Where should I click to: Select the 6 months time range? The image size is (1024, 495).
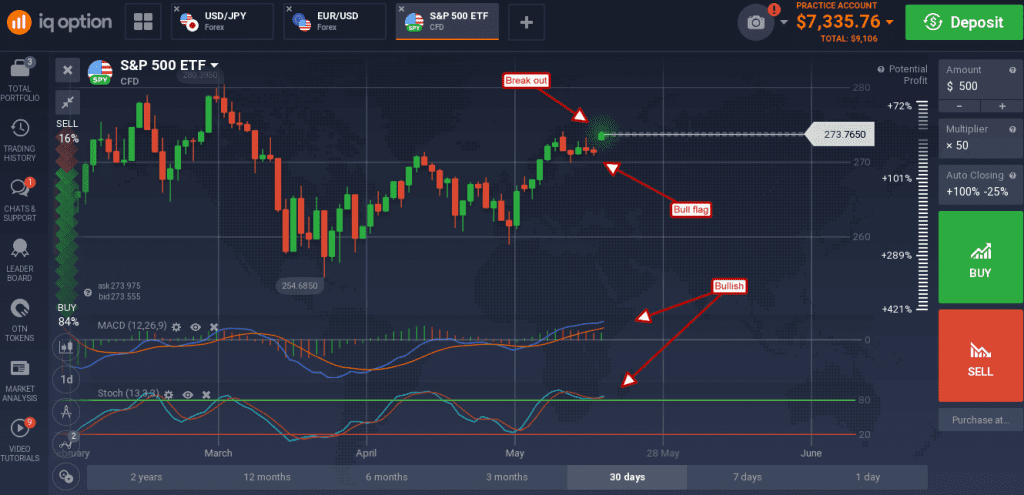(387, 477)
